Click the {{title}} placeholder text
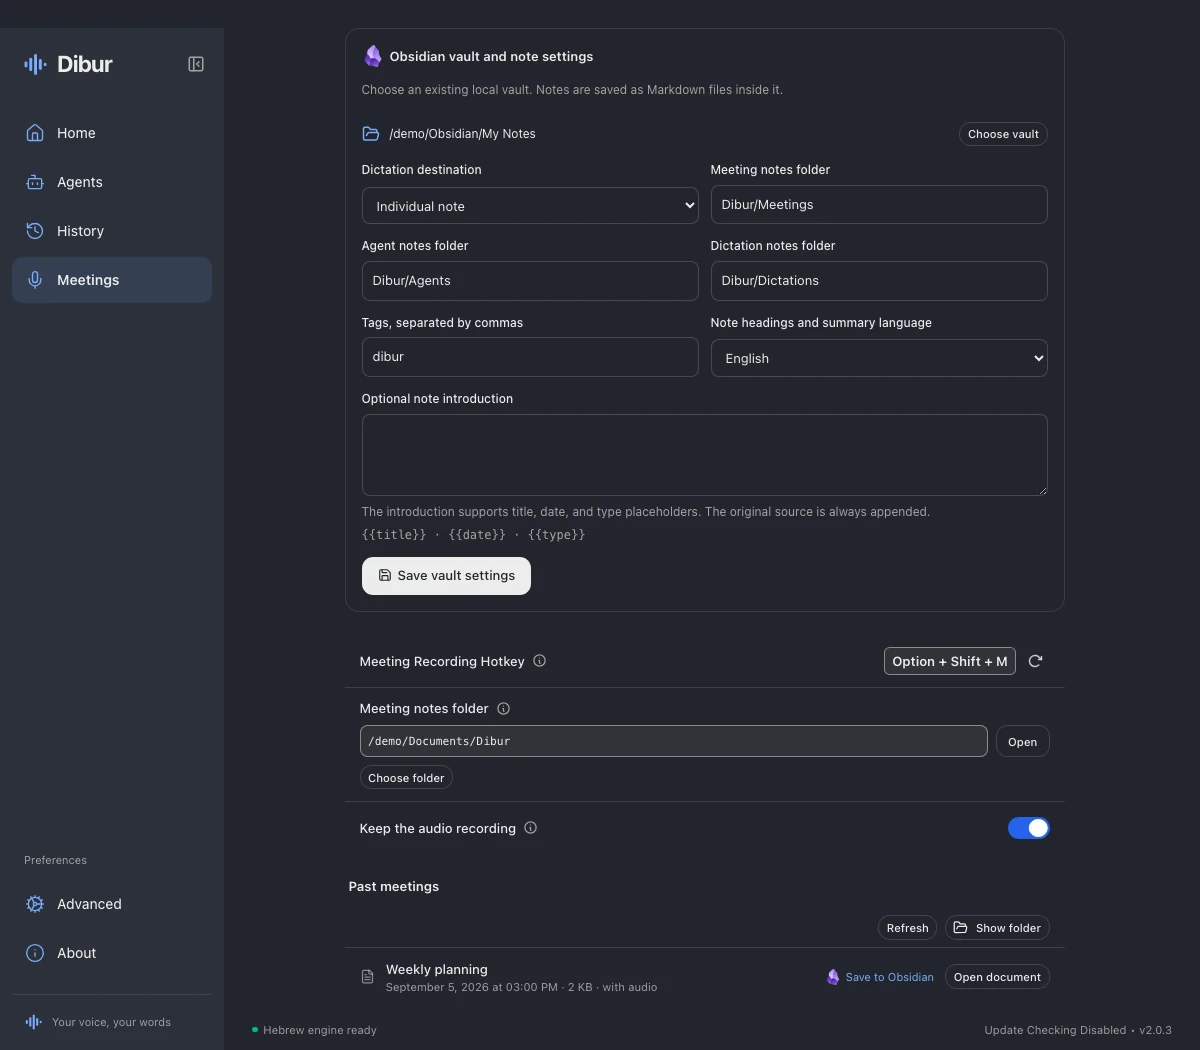1200x1050 pixels. [394, 535]
